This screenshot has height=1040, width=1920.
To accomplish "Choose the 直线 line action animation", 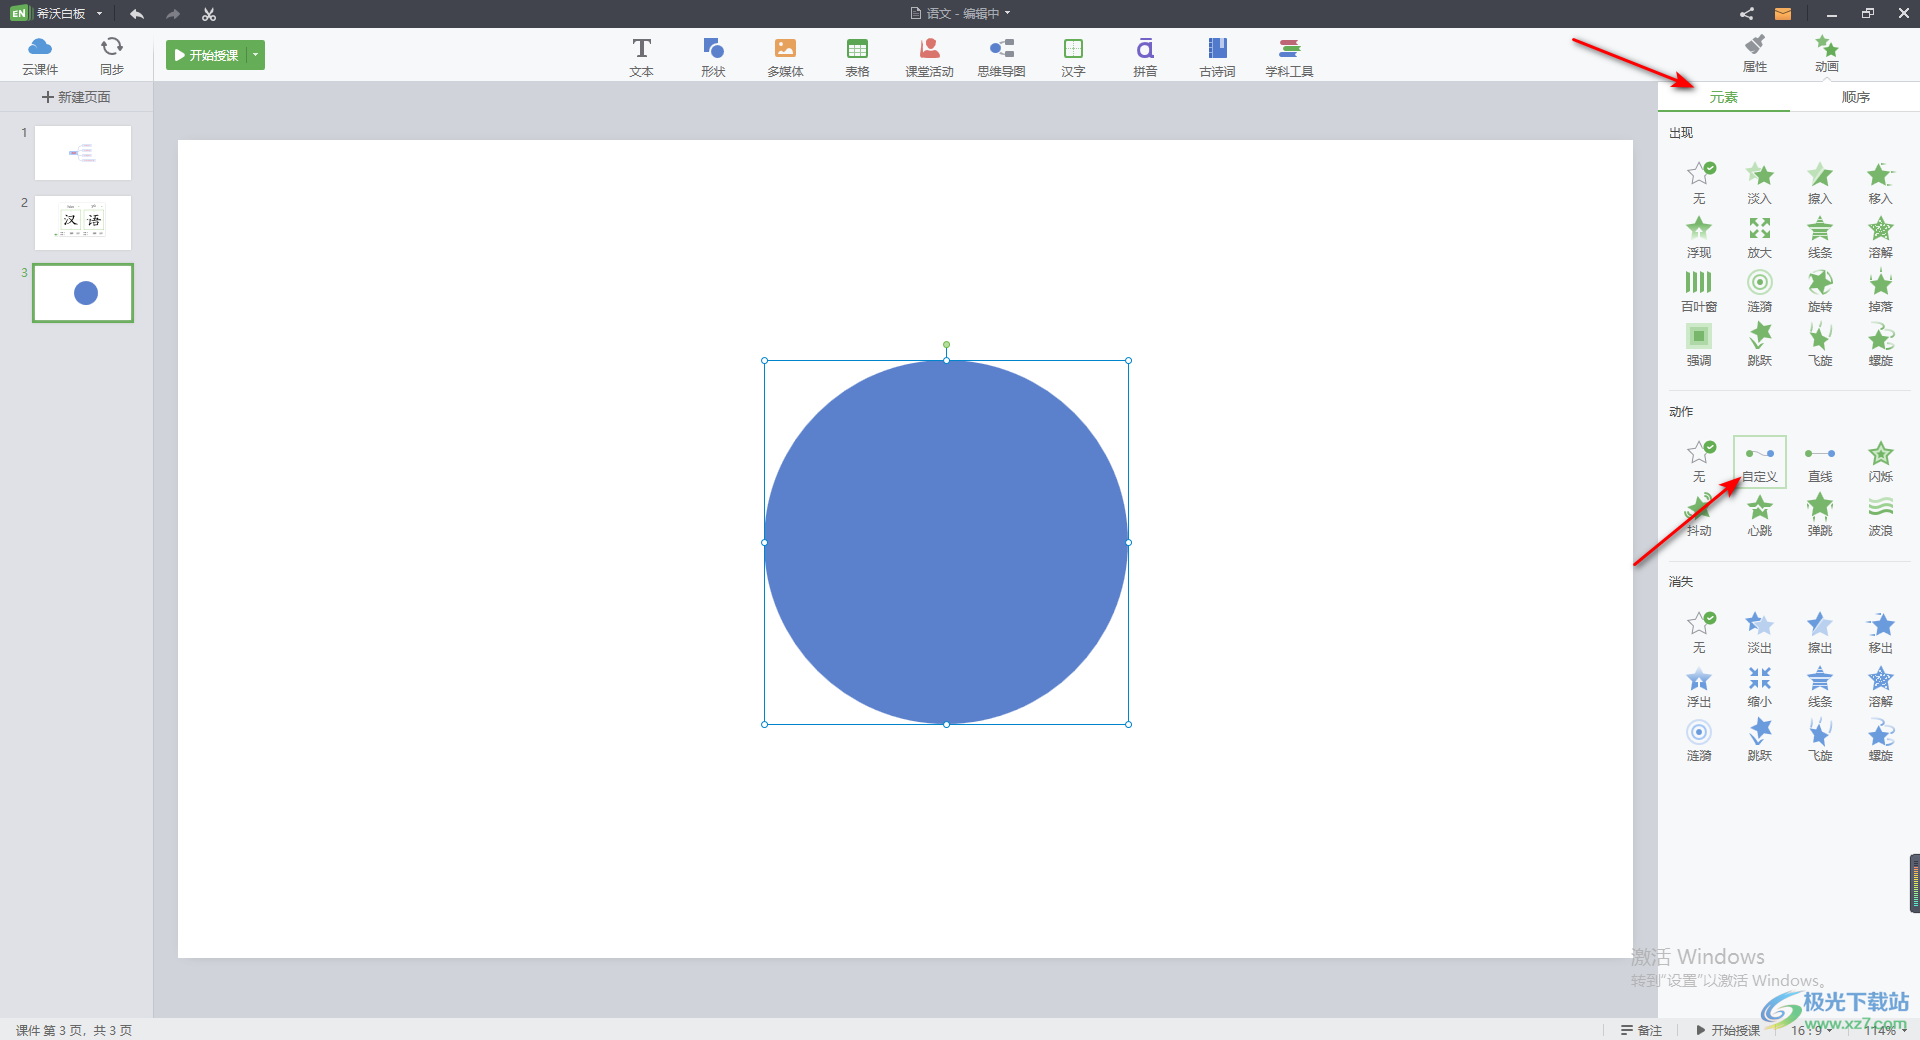I will click(x=1820, y=462).
